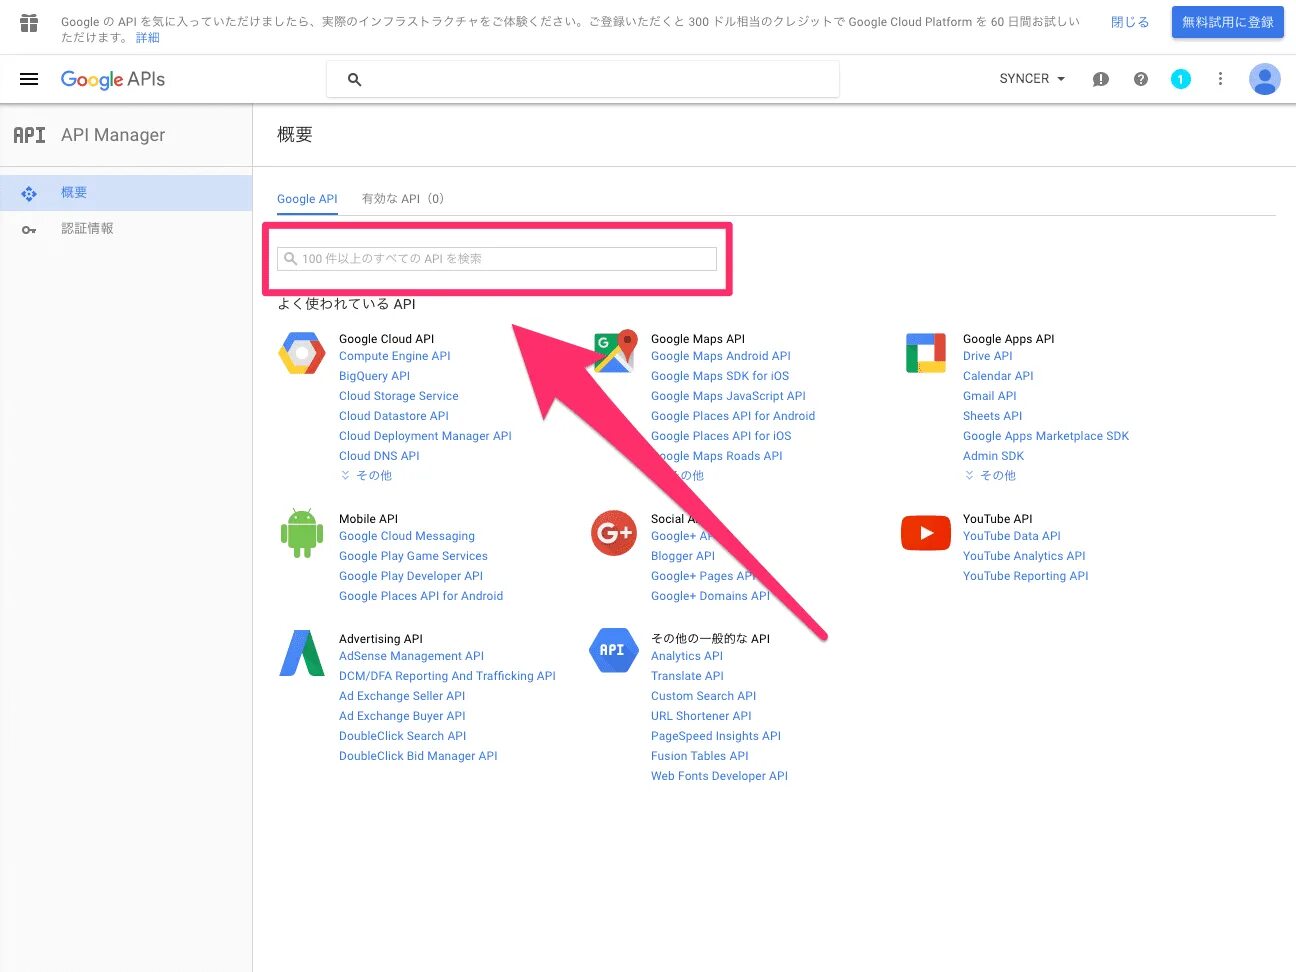Screen dimensions: 1296x972
Task: Click the magnifier icon in top search bar
Action: (354, 79)
